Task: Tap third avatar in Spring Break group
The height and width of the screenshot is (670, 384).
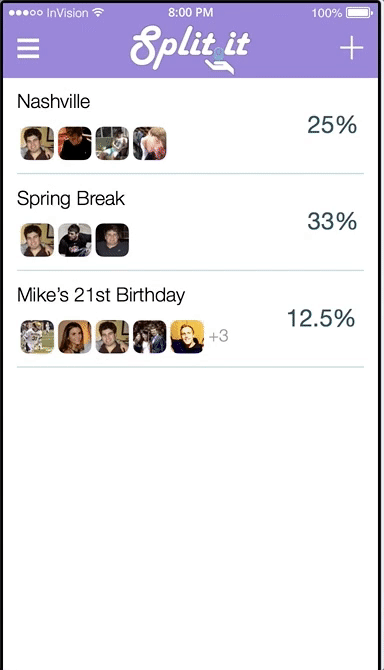Action: point(112,240)
